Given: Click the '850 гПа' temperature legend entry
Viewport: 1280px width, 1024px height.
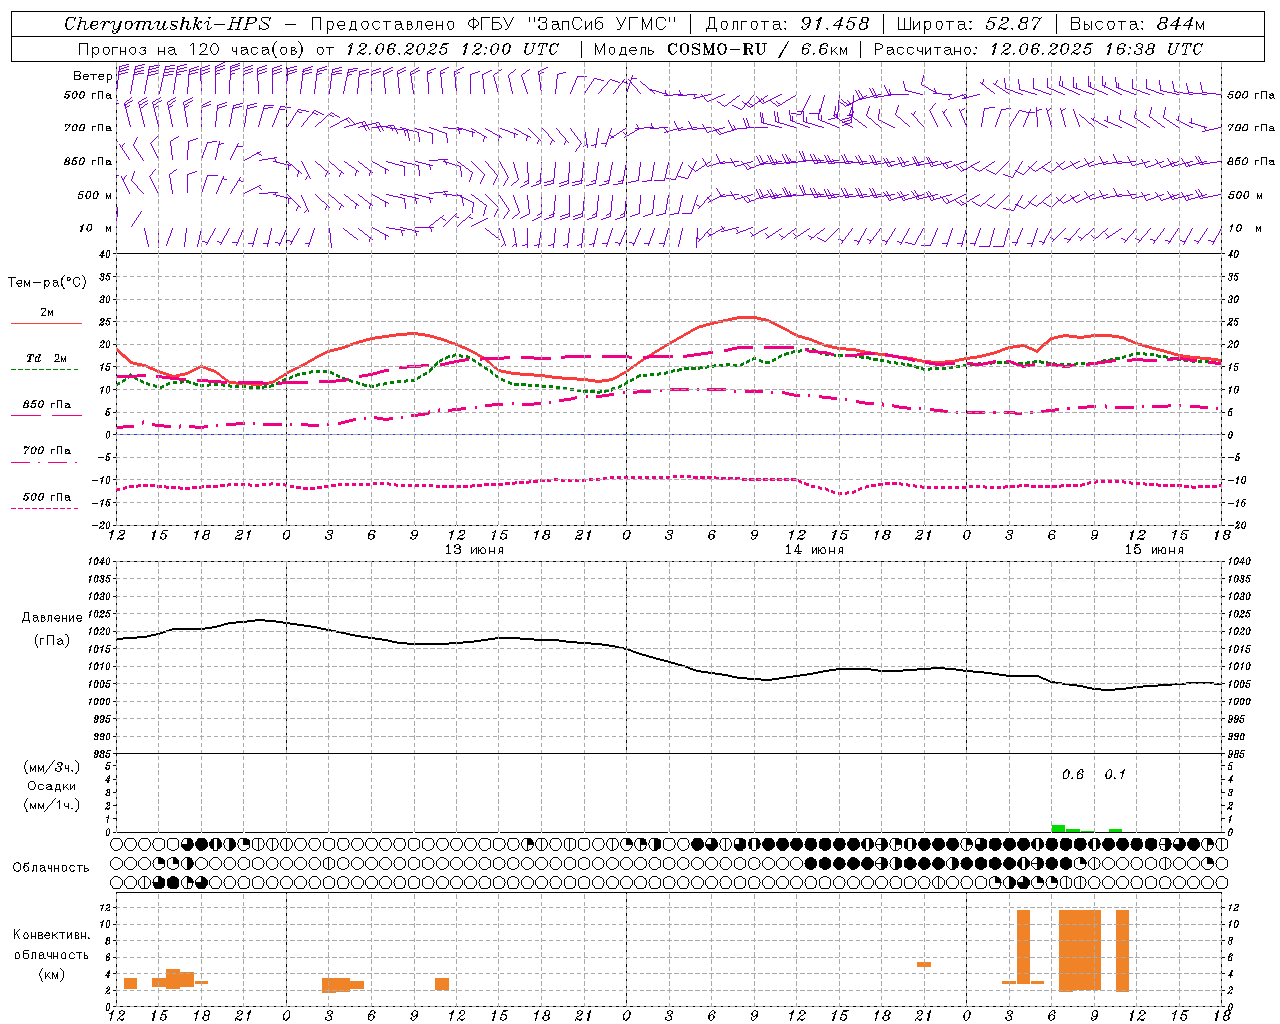Looking at the screenshot, I should tap(47, 405).
